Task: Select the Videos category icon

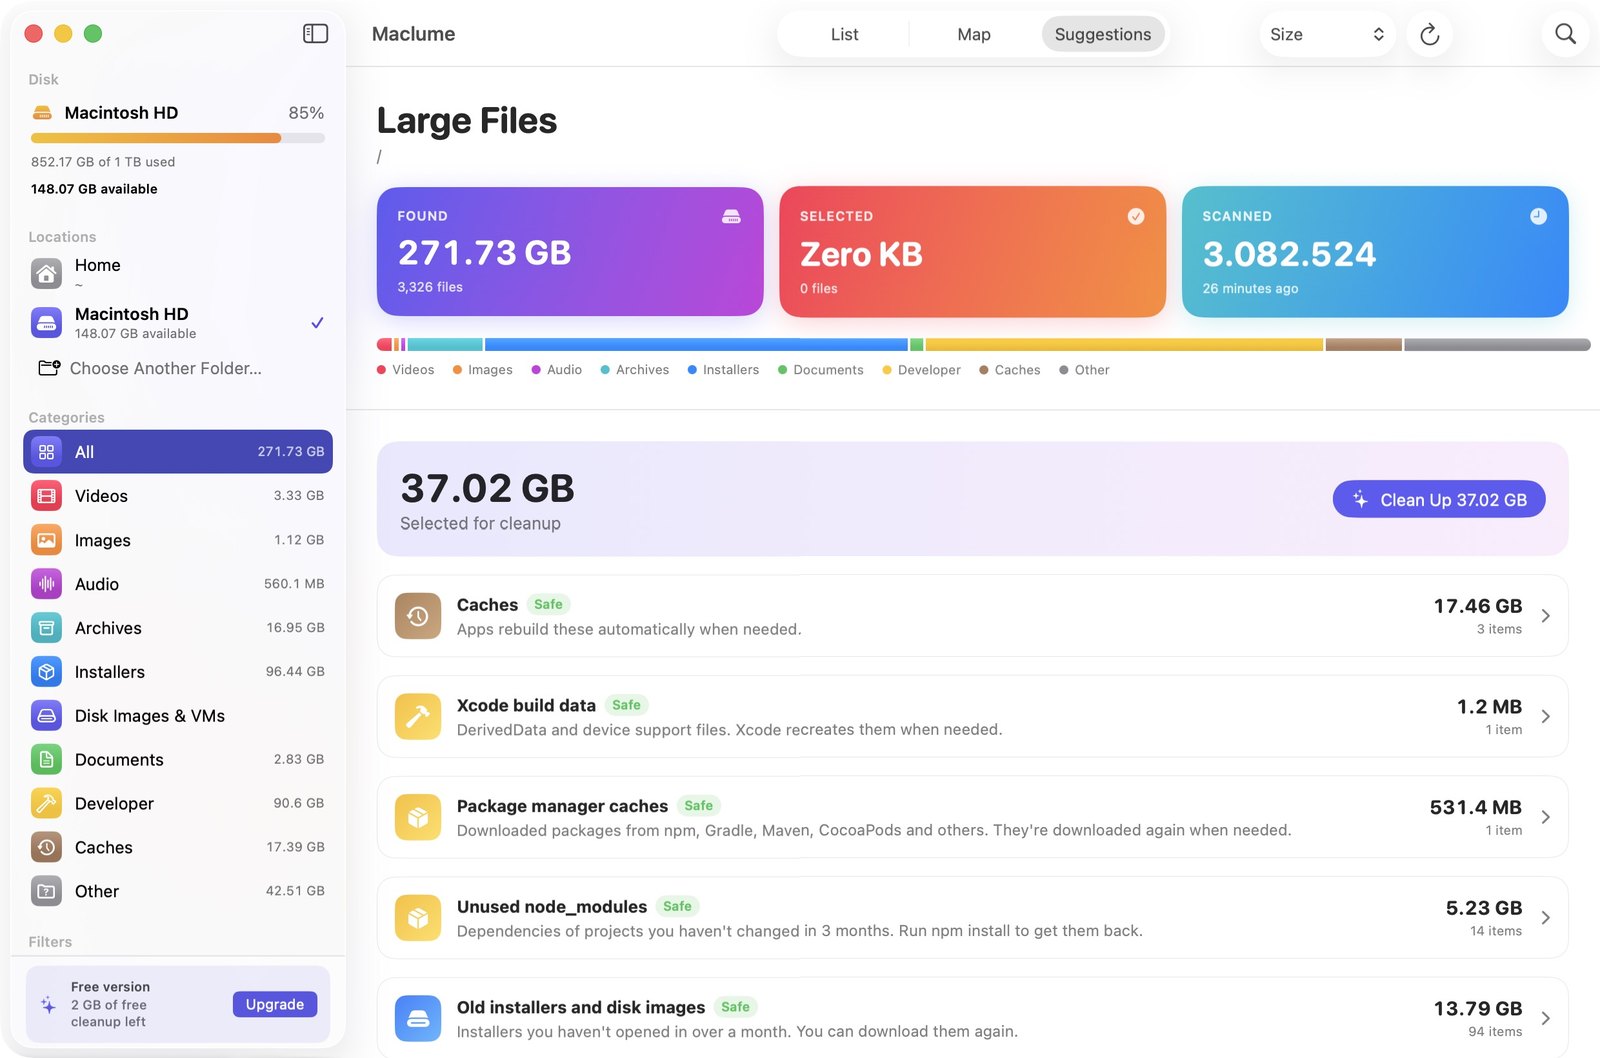Action: point(46,496)
